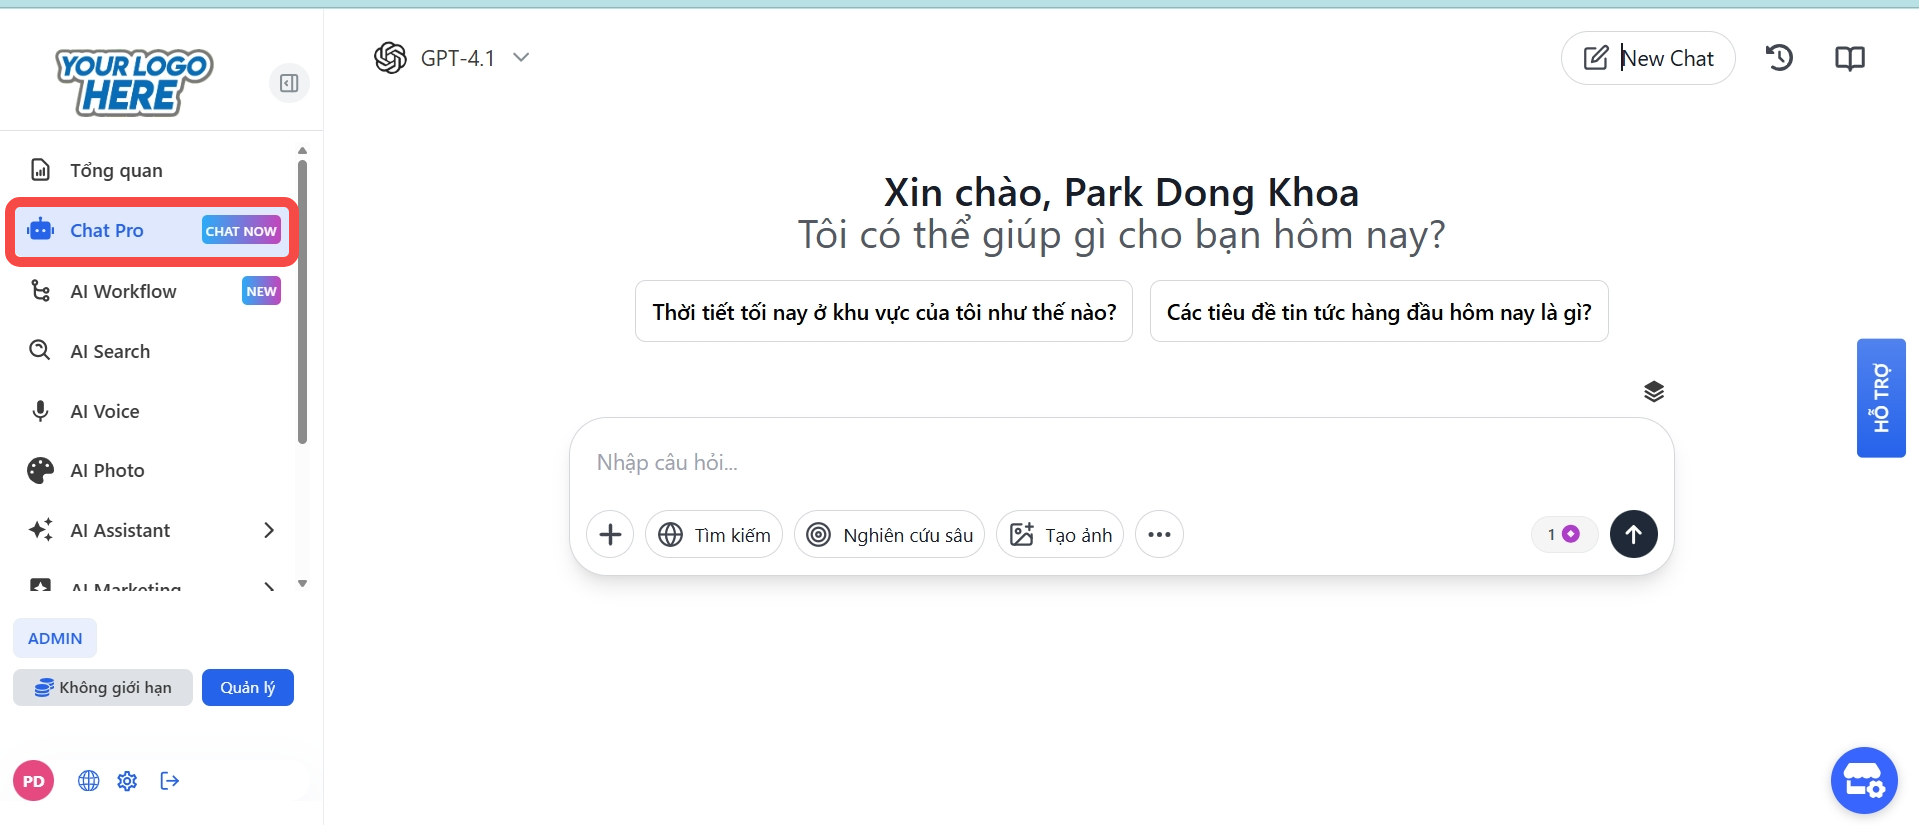Enable Tạo ảnh image generation
Screen dimensions: 1919x825
click(1060, 535)
